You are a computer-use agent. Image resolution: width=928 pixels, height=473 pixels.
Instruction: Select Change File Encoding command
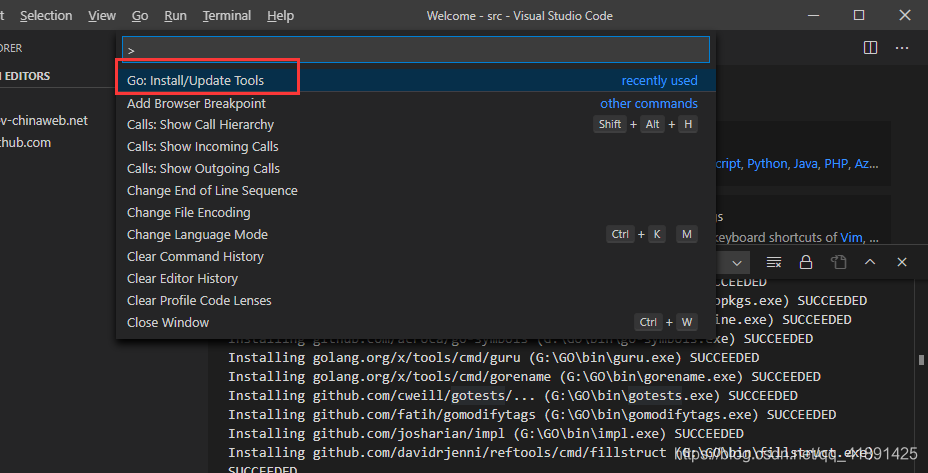tap(415, 213)
